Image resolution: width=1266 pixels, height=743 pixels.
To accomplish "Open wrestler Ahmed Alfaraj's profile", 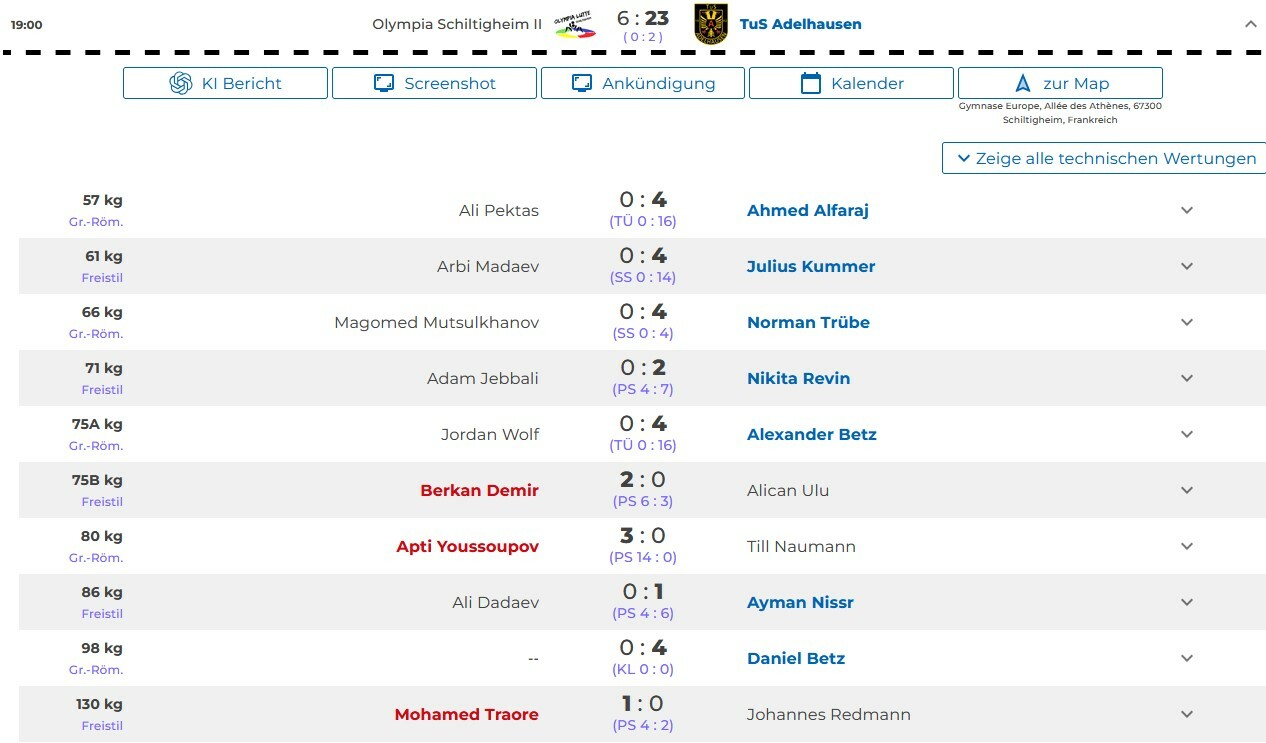I will click(x=807, y=211).
